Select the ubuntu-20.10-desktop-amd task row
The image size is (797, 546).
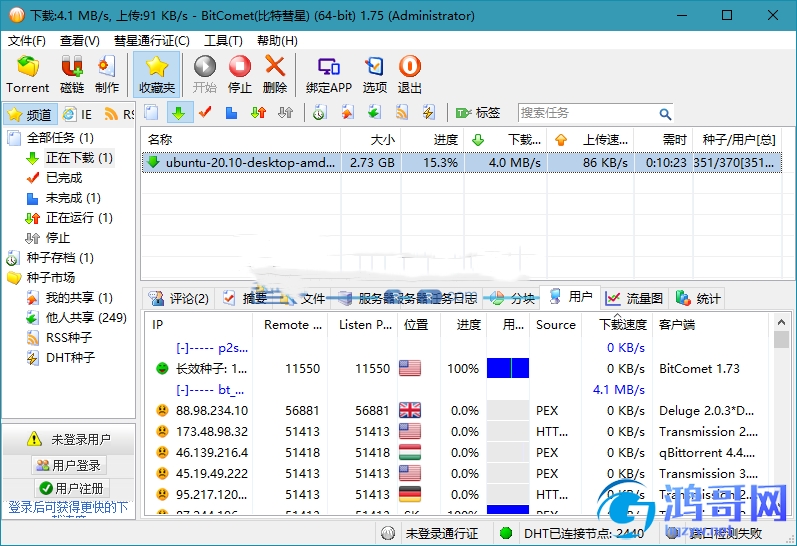pos(462,163)
